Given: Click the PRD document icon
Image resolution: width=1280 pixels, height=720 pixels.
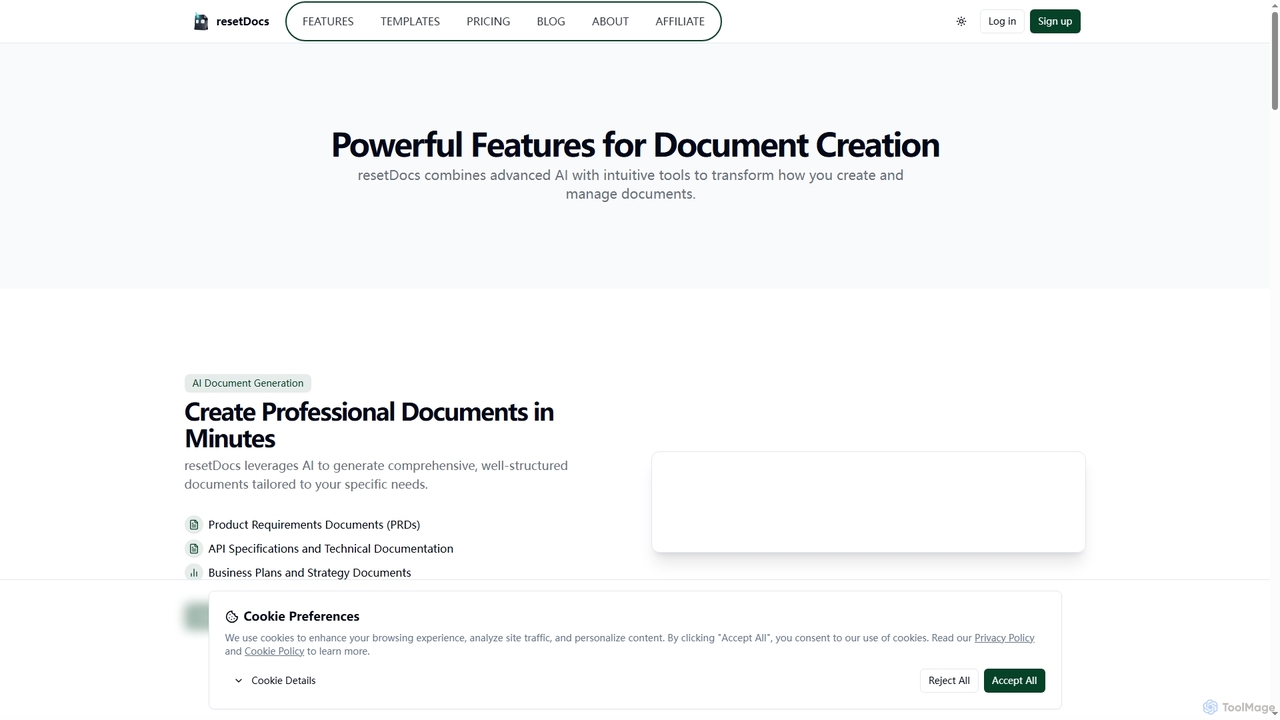Looking at the screenshot, I should tap(194, 524).
